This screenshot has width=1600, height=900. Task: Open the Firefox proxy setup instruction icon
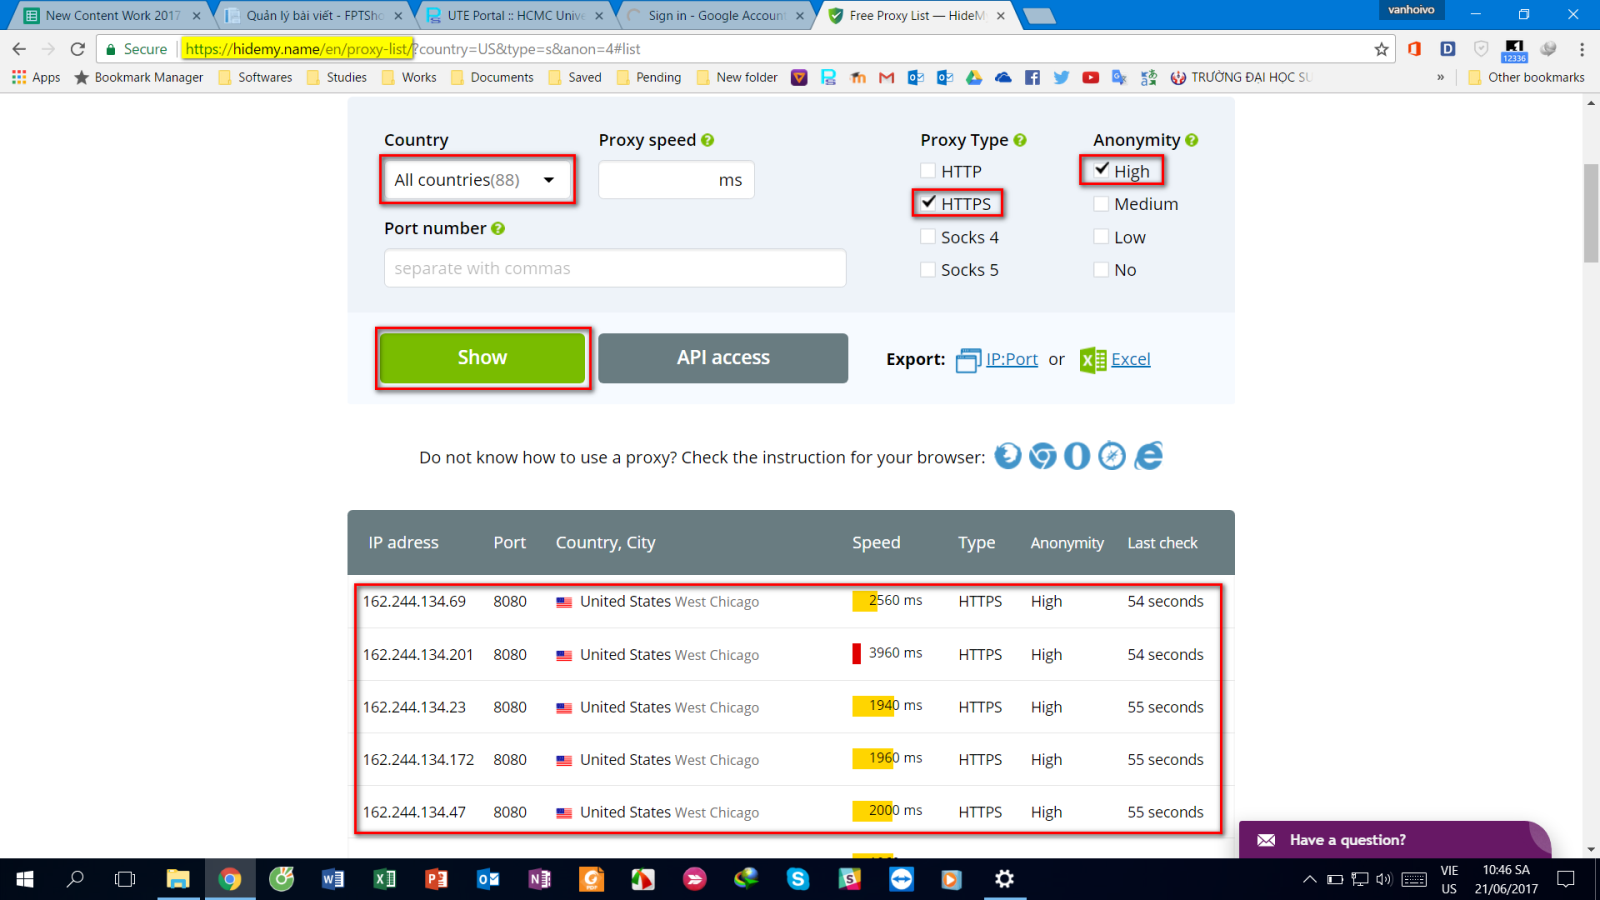[x=1008, y=456]
